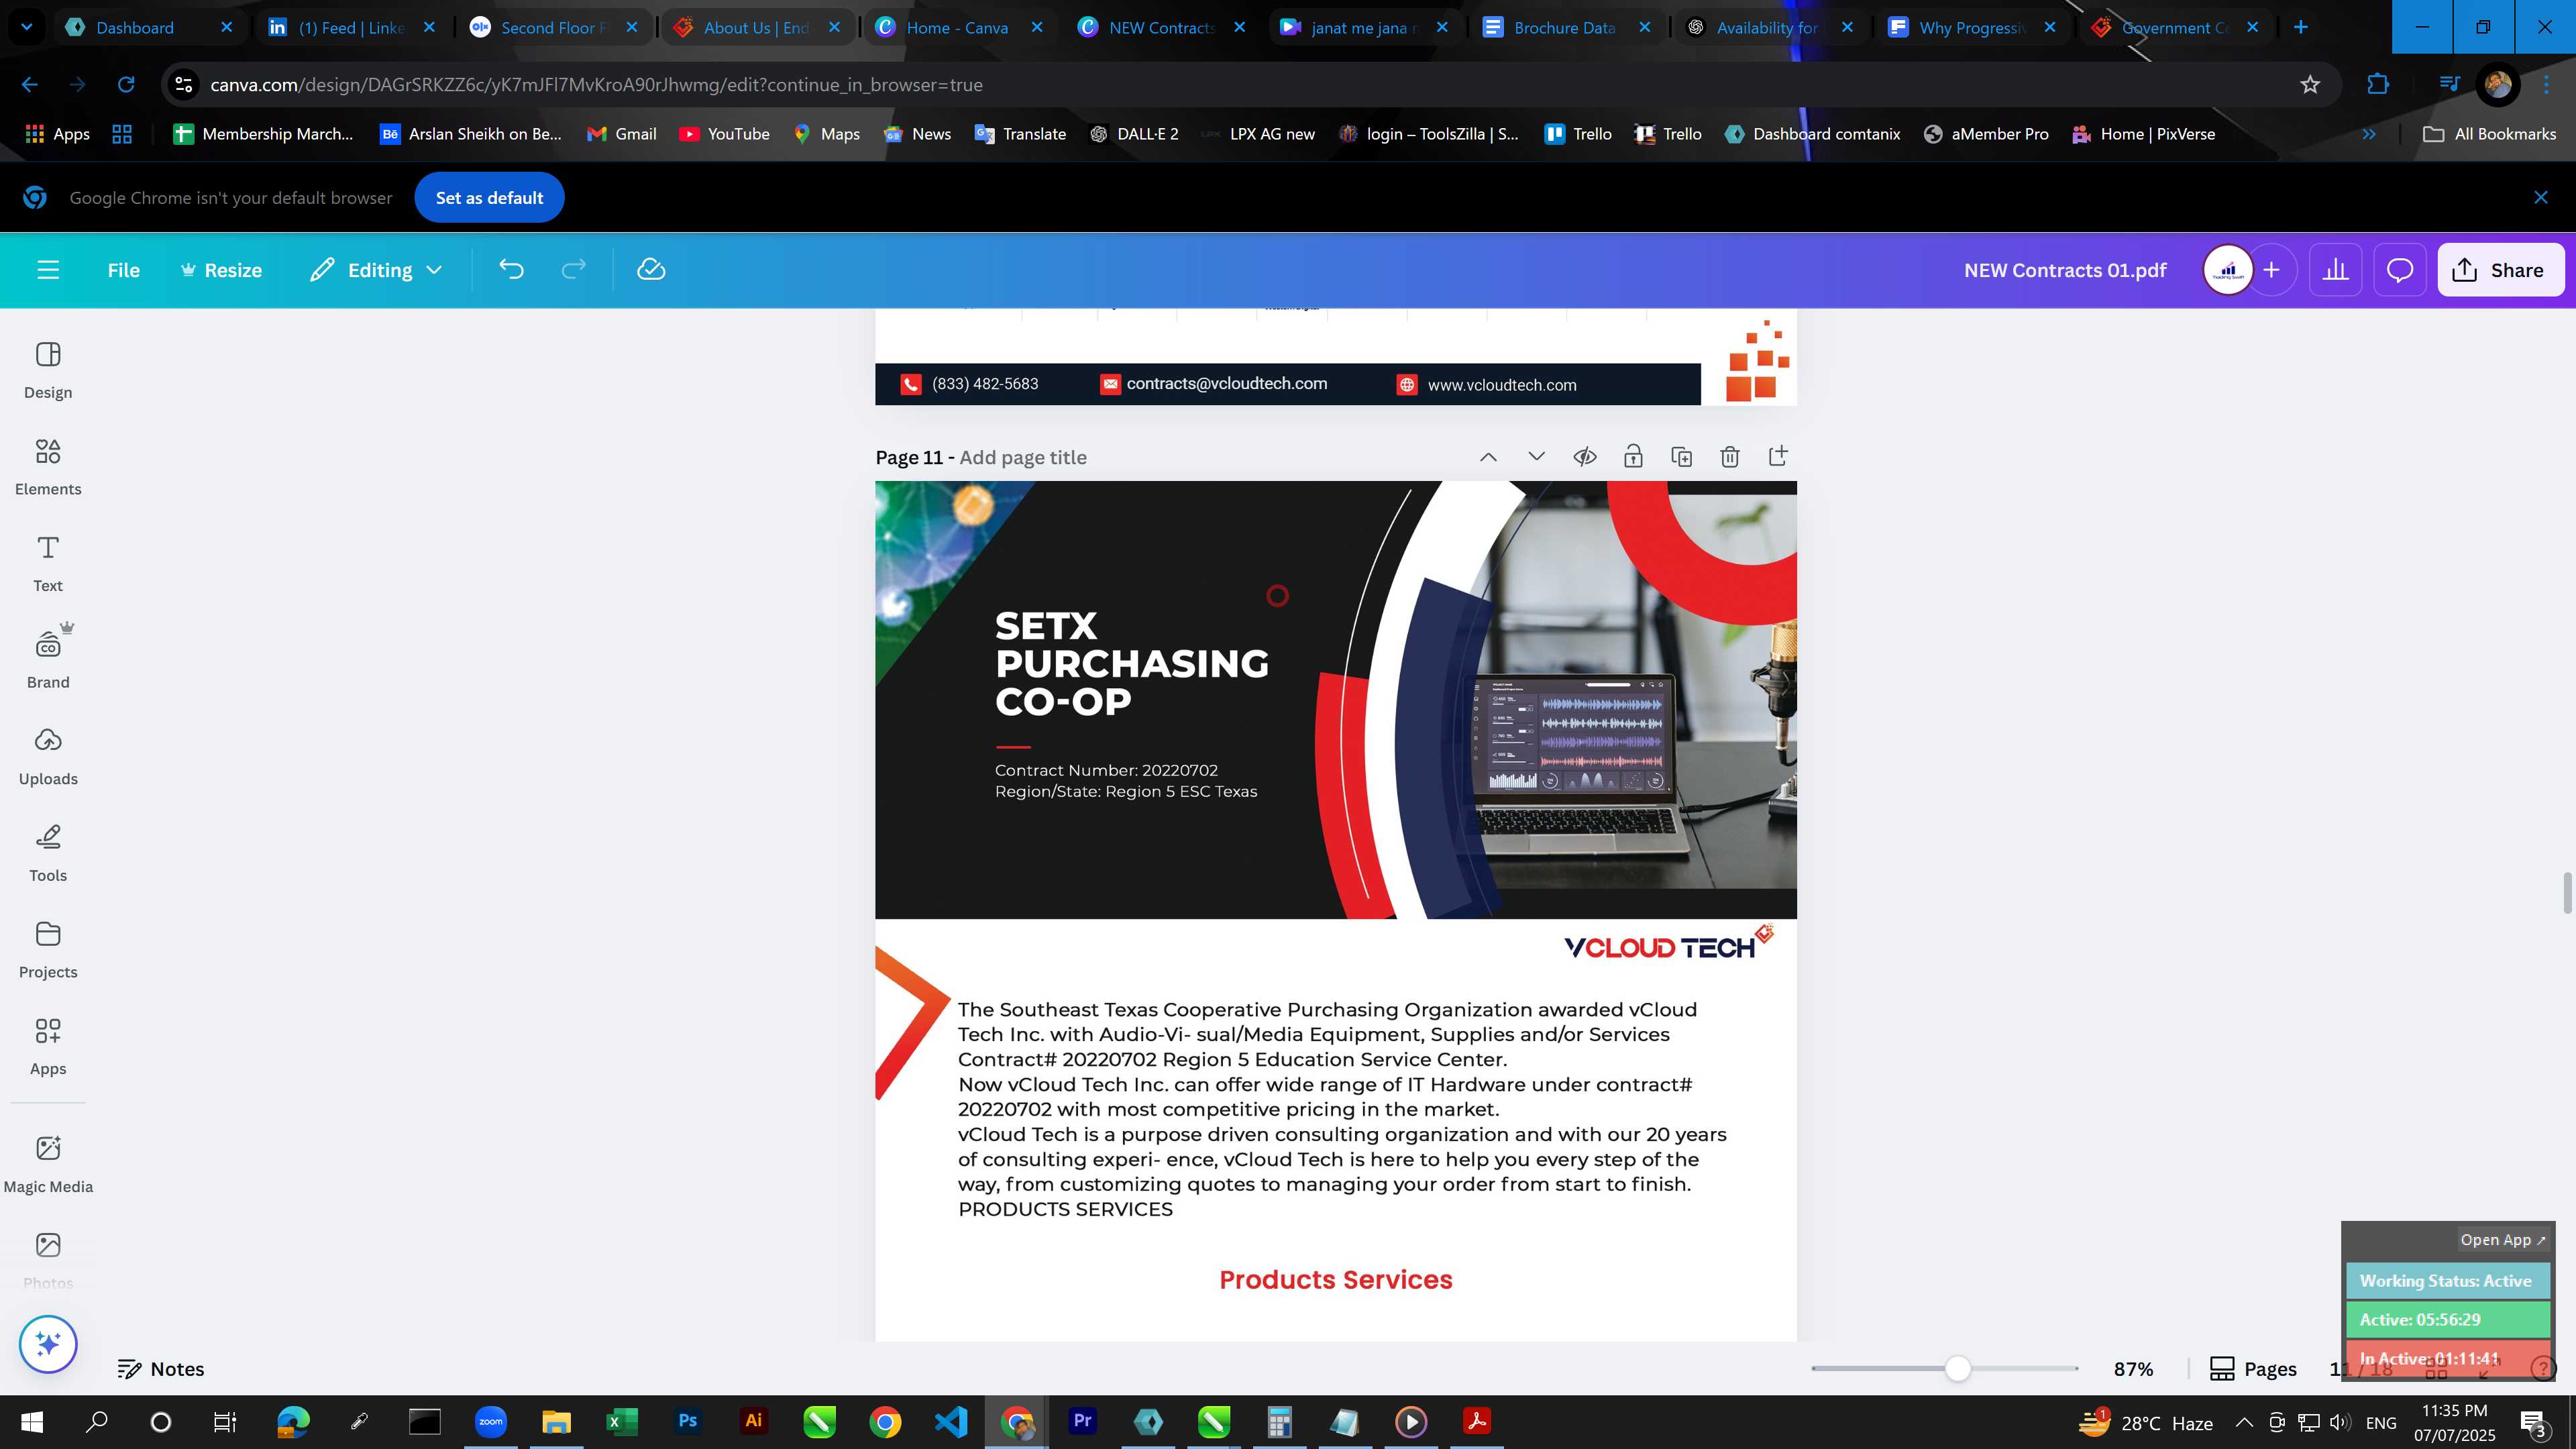The image size is (2576, 1449).
Task: Check the cloud save status icon
Action: [x=651, y=270]
